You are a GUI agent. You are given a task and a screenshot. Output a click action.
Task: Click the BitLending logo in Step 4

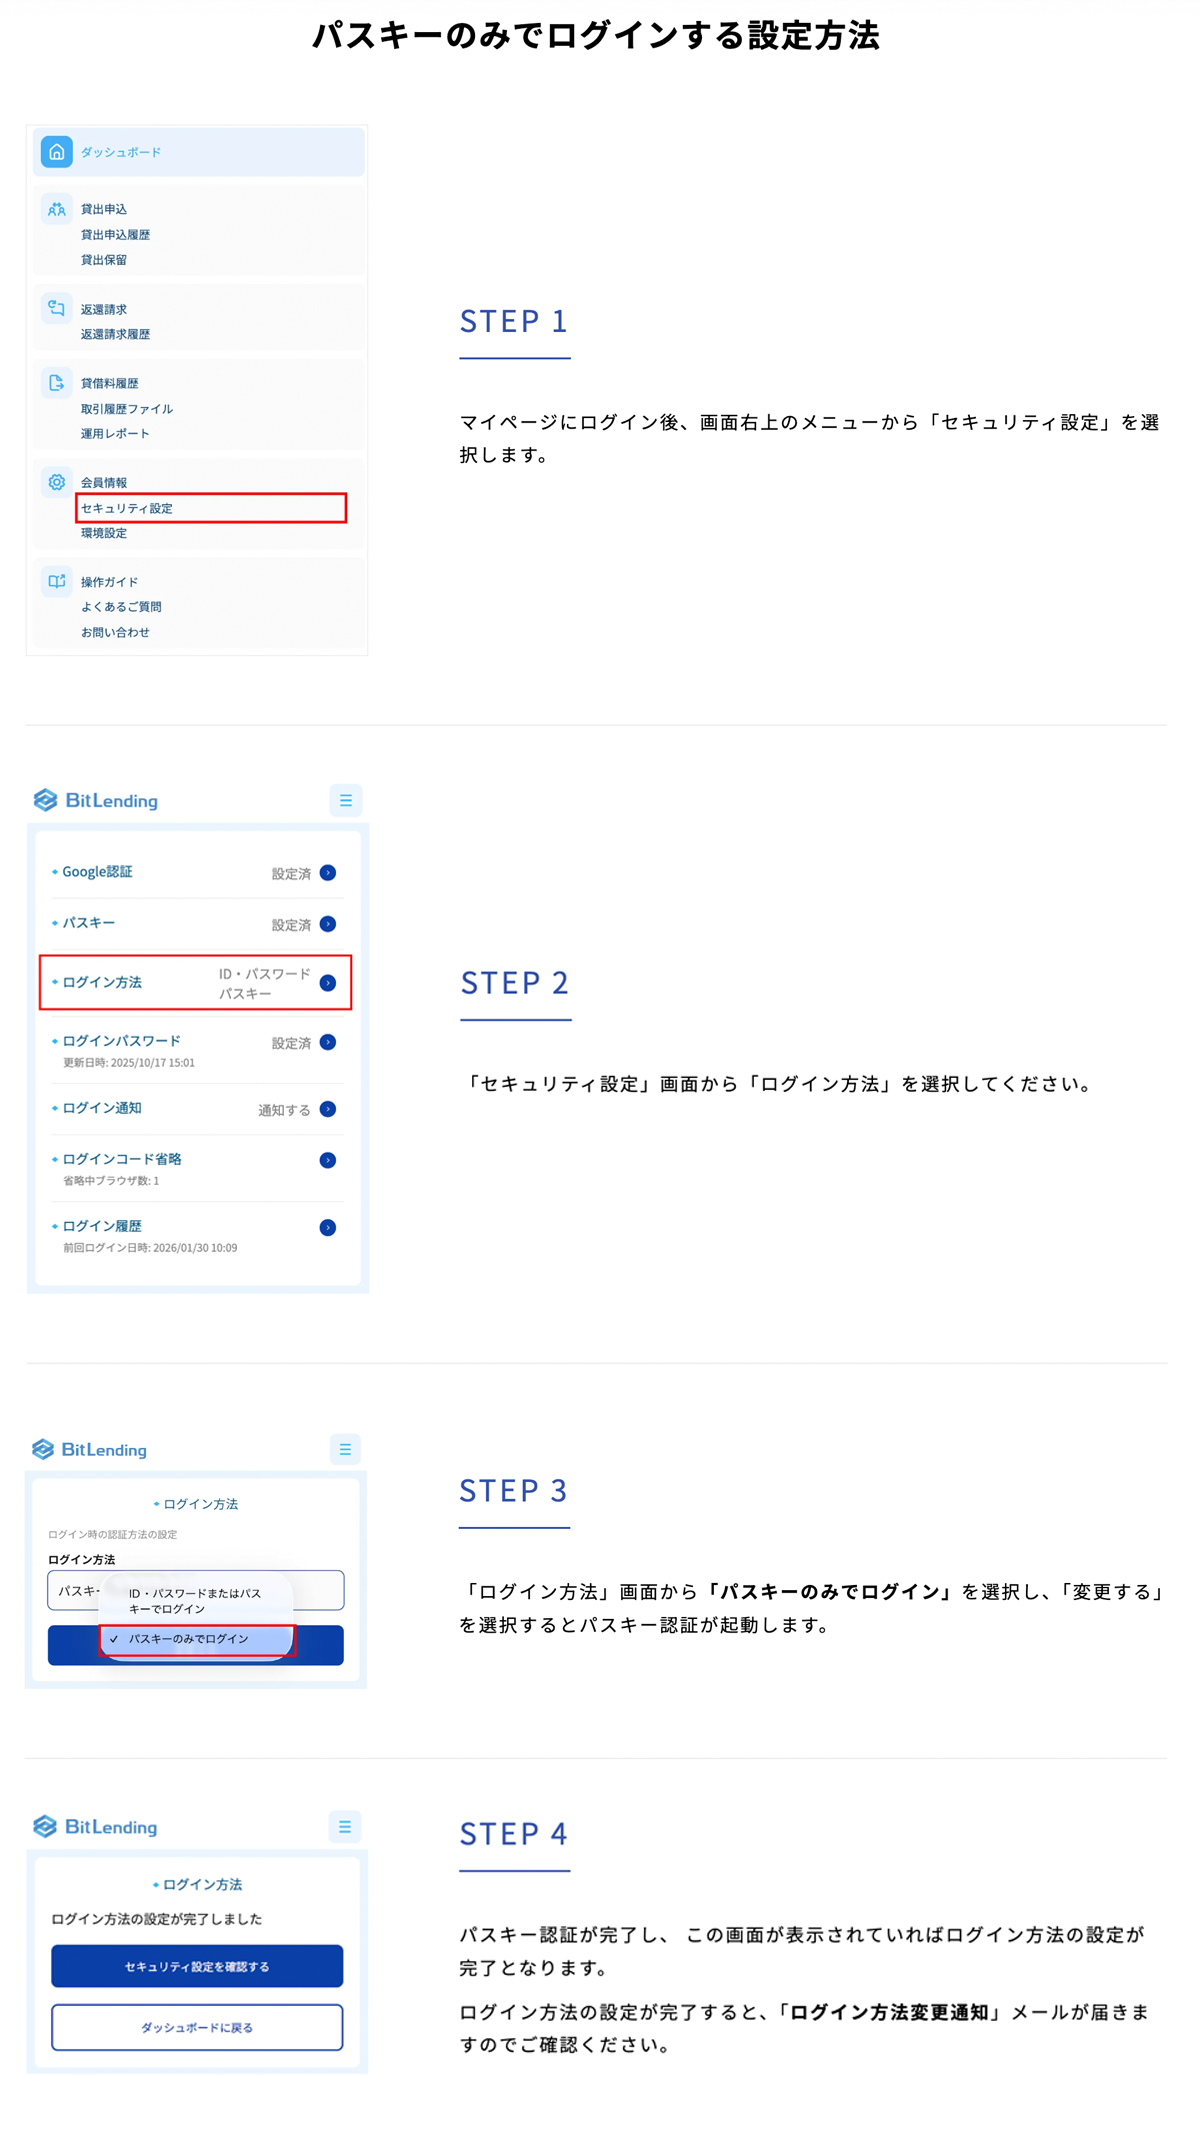tap(96, 1826)
